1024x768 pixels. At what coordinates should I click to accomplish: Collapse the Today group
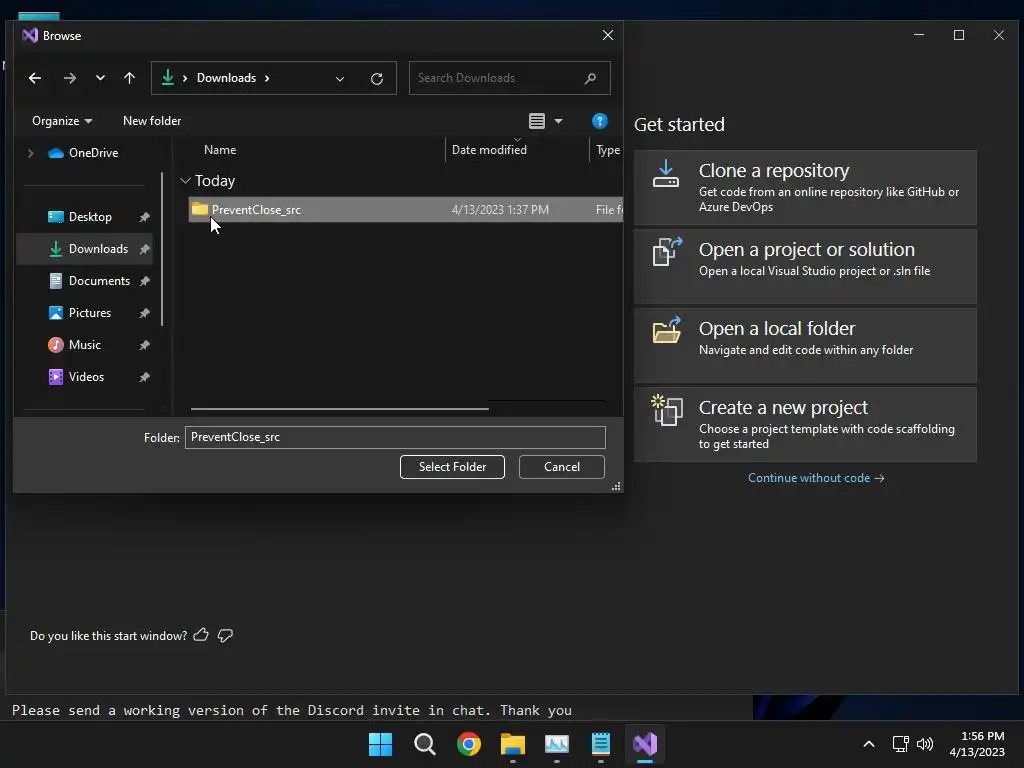[185, 181]
